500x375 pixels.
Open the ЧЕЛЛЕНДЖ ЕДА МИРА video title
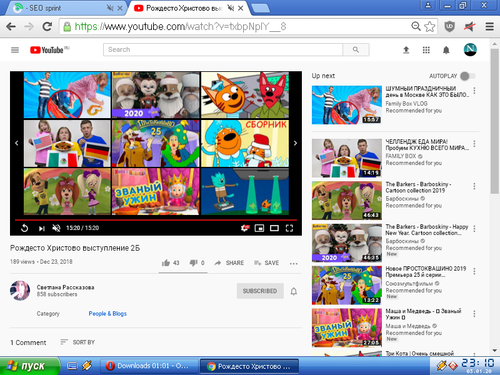(x=427, y=145)
